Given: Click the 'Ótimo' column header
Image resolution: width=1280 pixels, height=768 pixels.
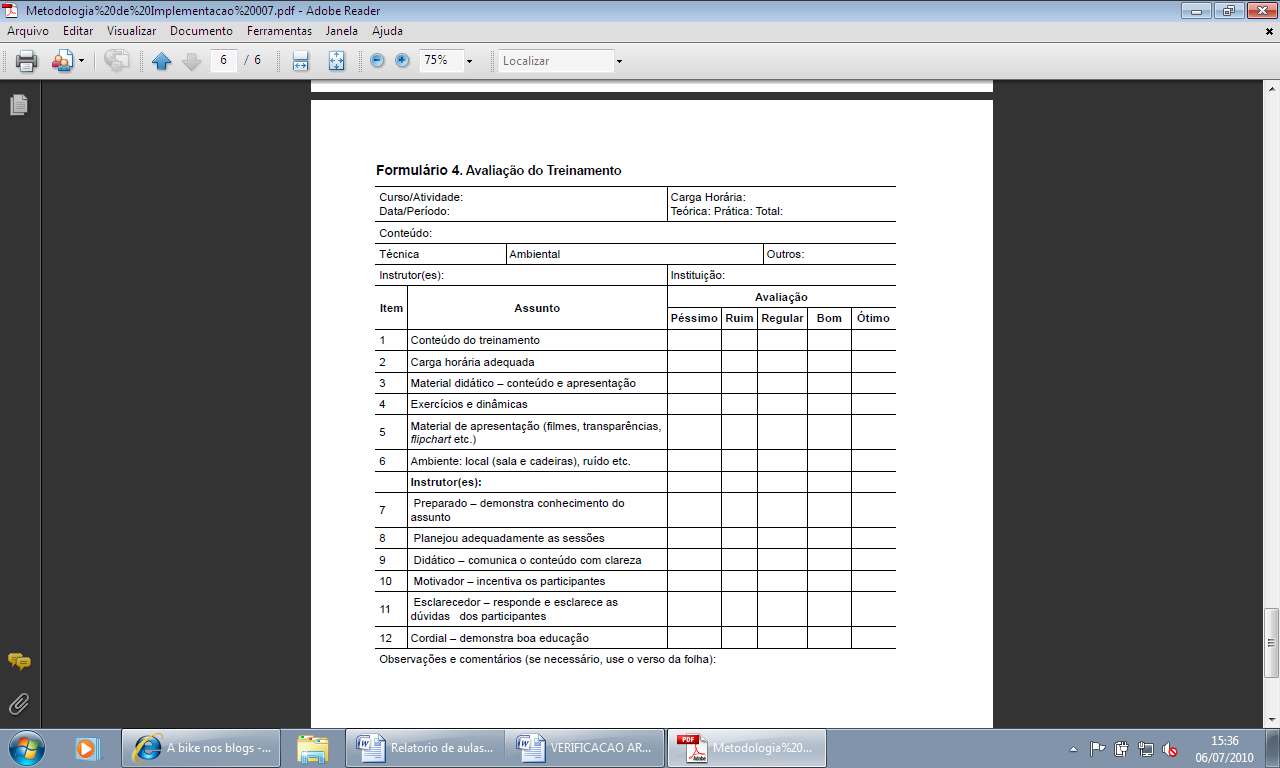Looking at the screenshot, I should [x=873, y=318].
